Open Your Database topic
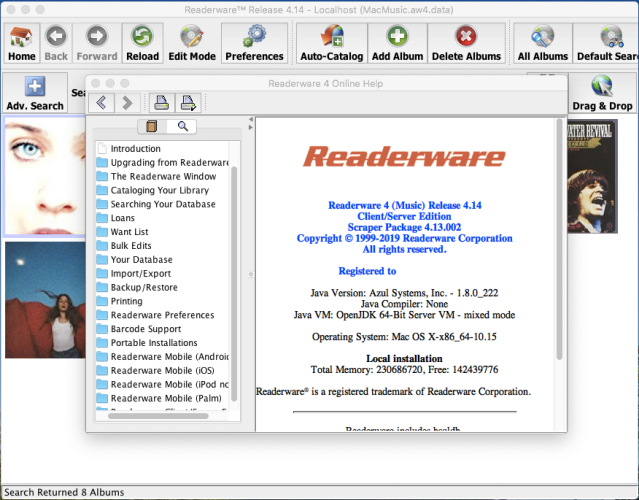Image resolution: width=639 pixels, height=500 pixels. pos(141,260)
